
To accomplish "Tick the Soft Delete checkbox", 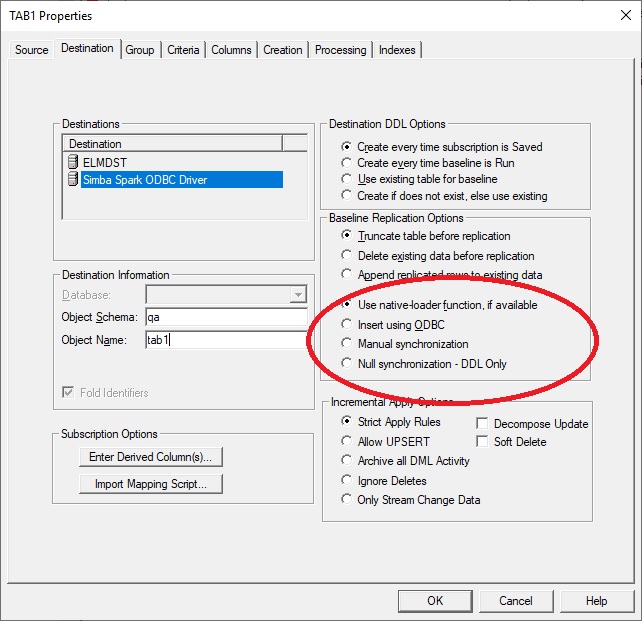I will 483,441.
